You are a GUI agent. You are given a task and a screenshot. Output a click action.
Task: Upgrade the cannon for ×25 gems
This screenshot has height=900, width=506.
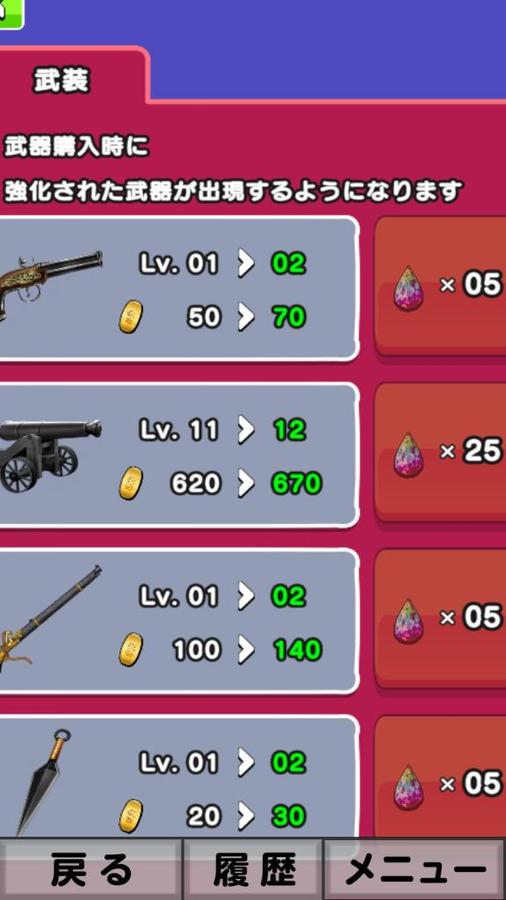point(440,453)
